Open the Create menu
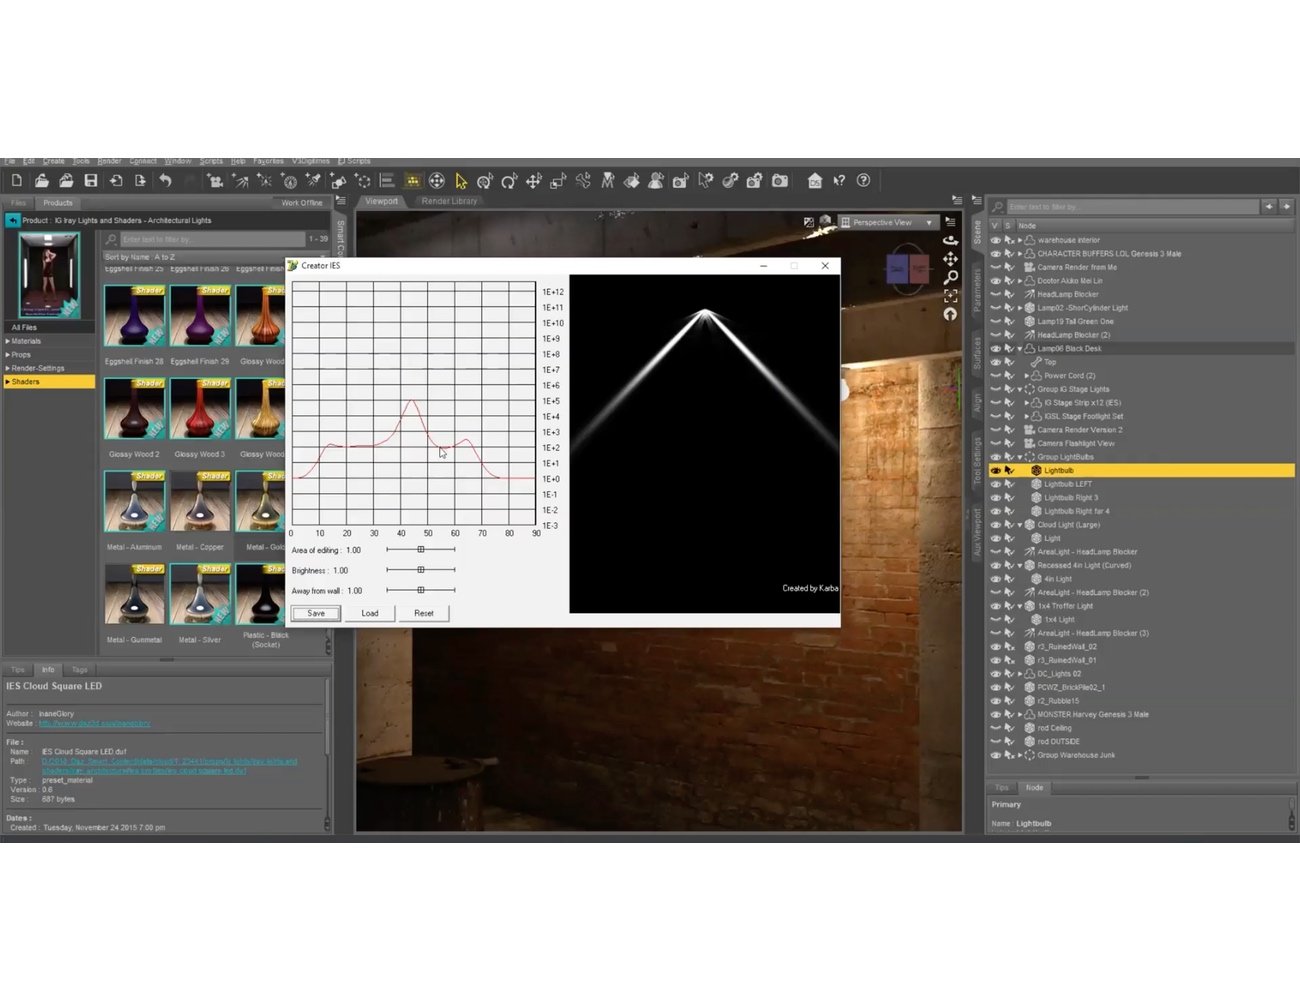The width and height of the screenshot is (1300, 1000). [53, 161]
